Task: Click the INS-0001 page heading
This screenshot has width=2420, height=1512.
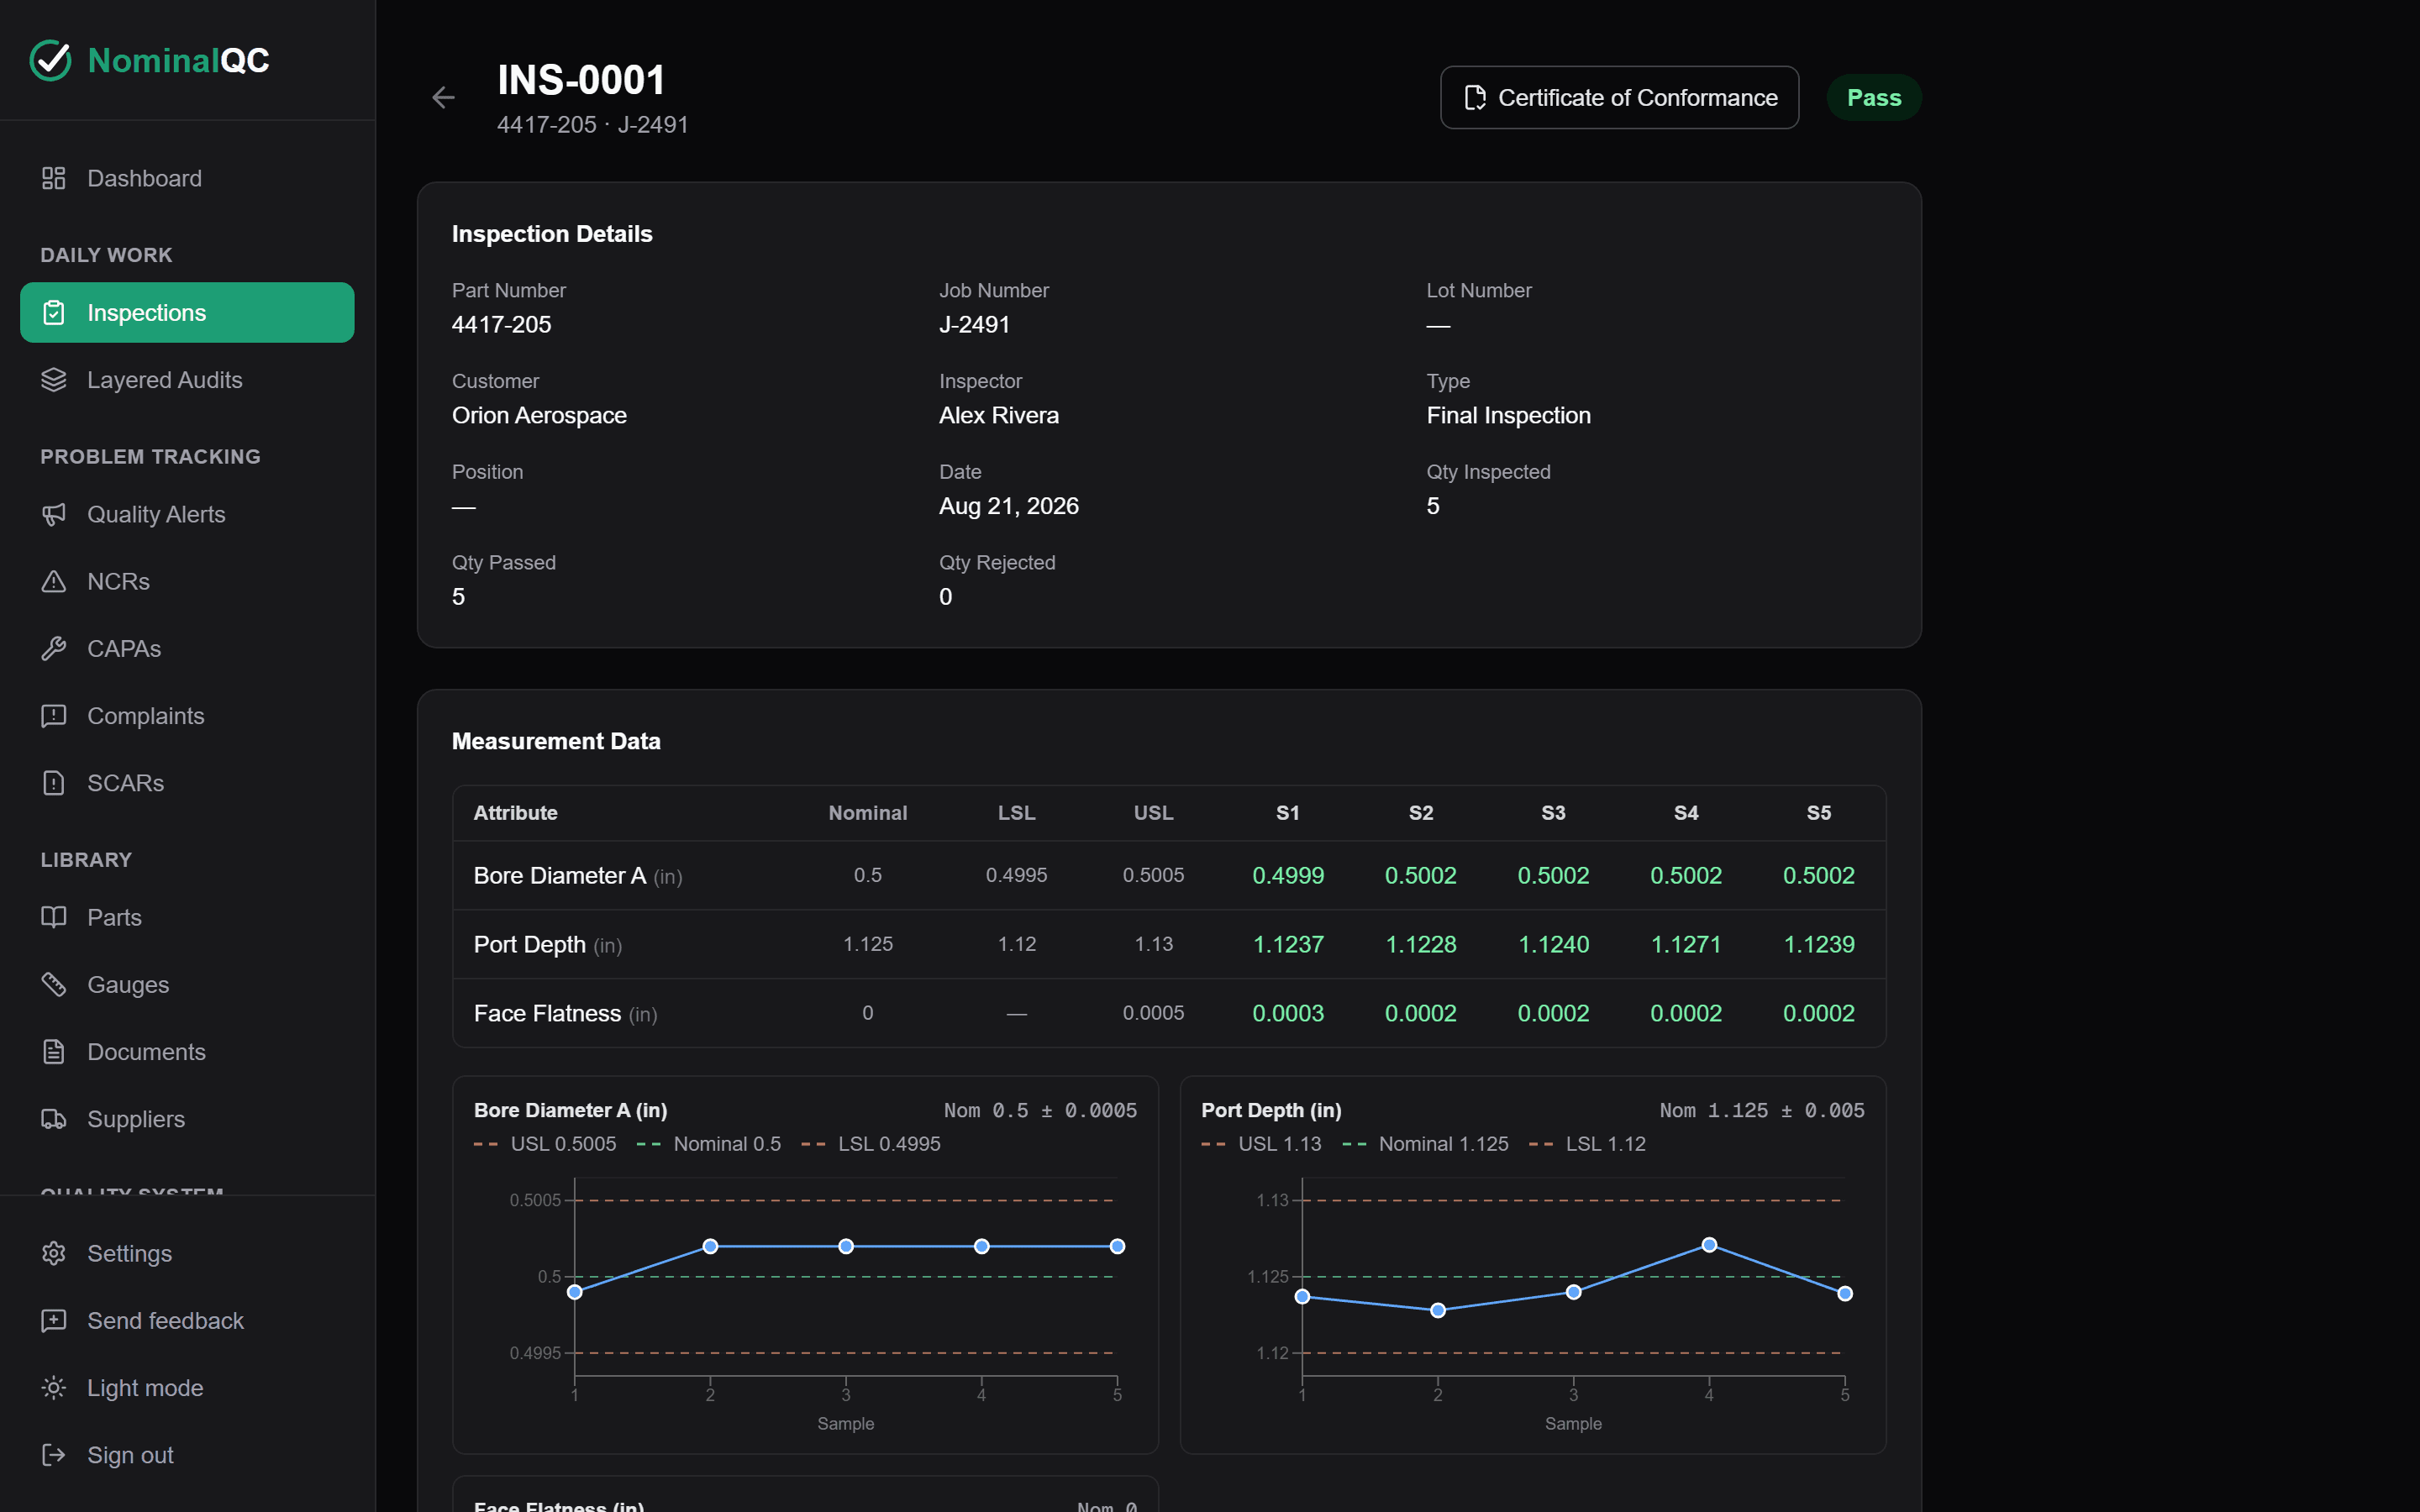Action: pyautogui.click(x=581, y=80)
